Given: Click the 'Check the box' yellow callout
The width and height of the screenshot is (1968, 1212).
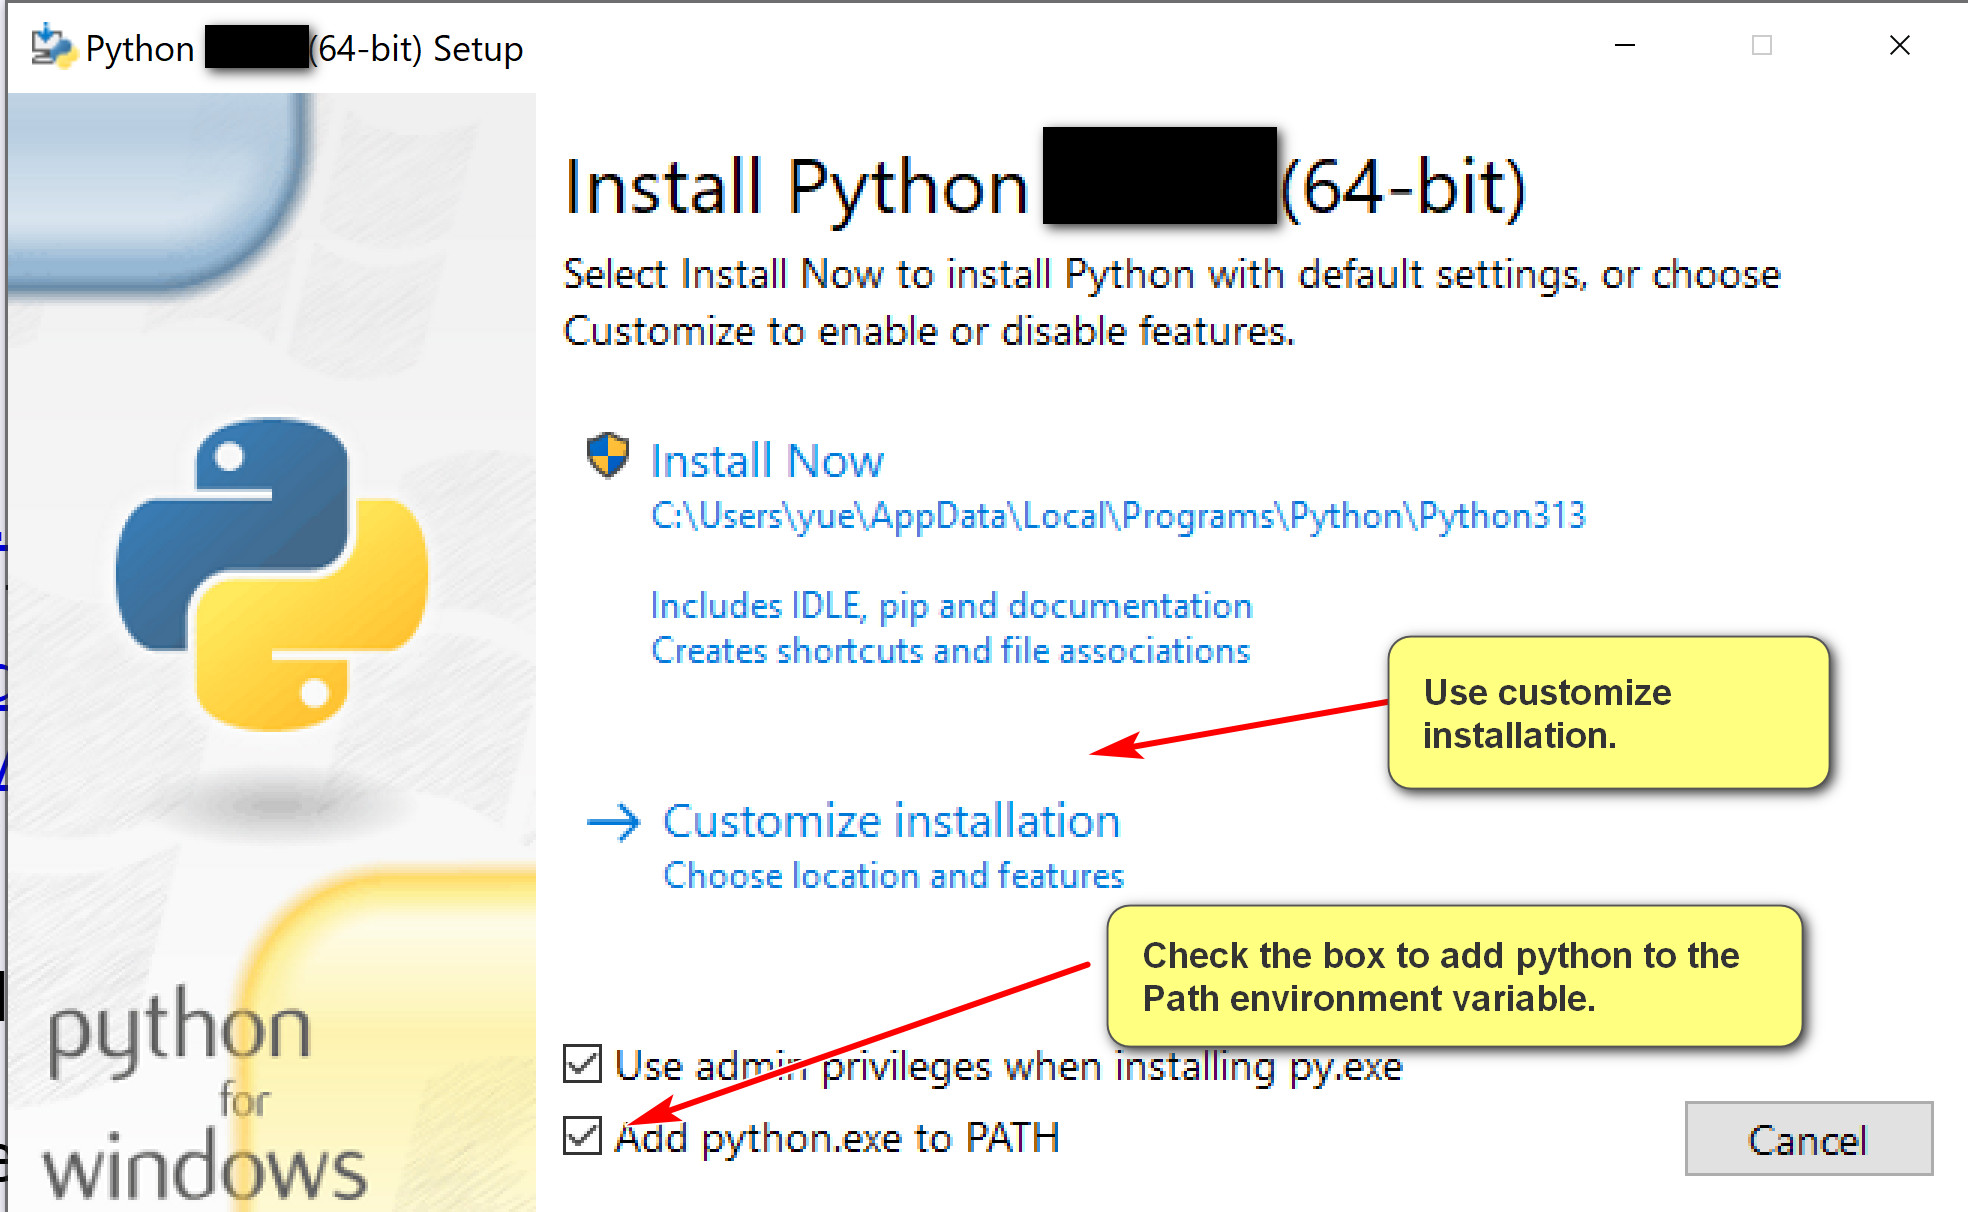Looking at the screenshot, I should [x=1453, y=976].
